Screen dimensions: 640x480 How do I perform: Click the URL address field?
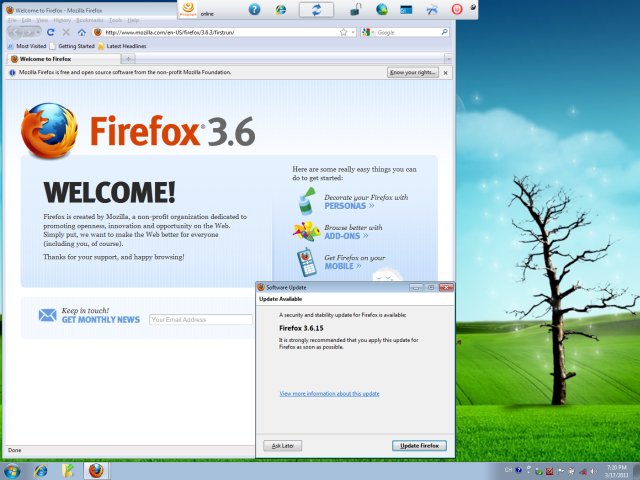point(222,32)
